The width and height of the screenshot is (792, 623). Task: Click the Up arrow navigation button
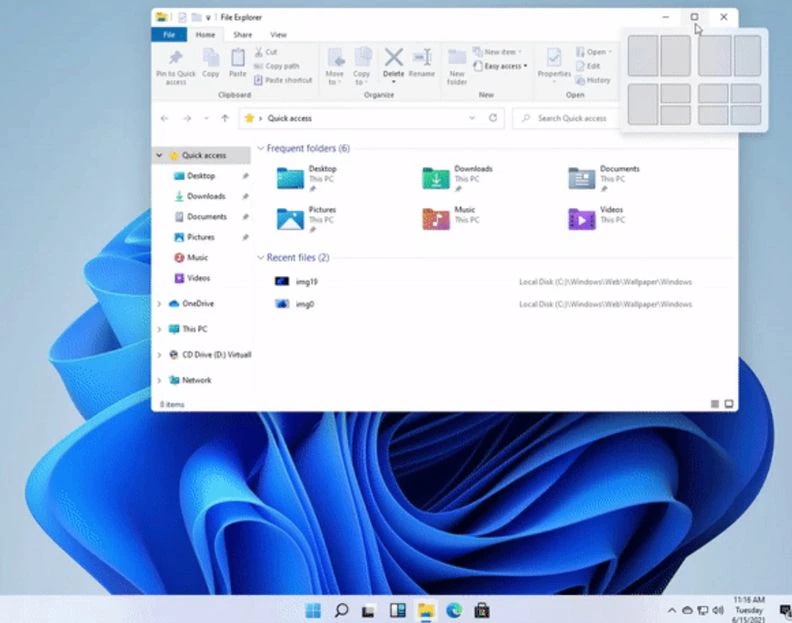point(225,118)
